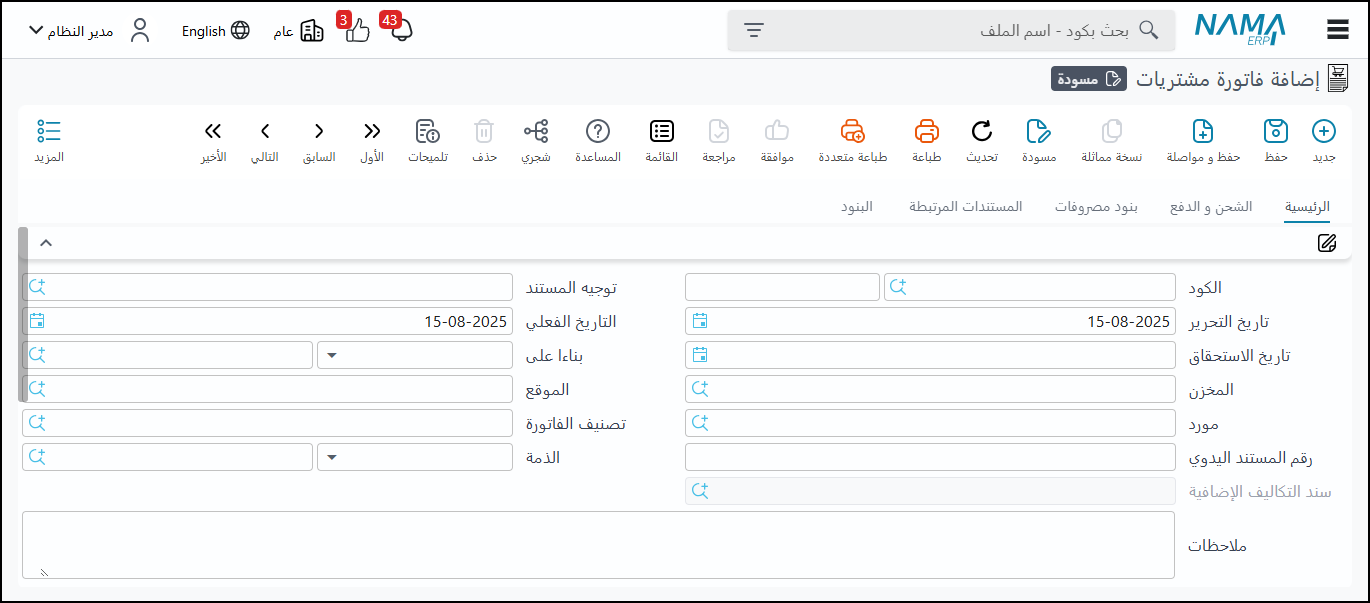Click the ملاحظات notes text area
Viewport: 1370px width, 603px height.
coord(598,545)
